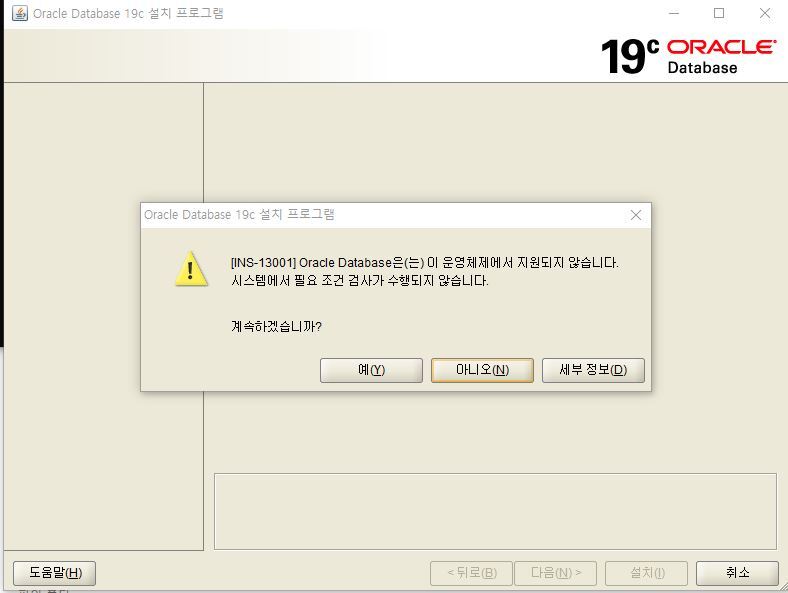Close the INS-13001 warning dialog
Screen dimensions: 788x593
pos(636,215)
